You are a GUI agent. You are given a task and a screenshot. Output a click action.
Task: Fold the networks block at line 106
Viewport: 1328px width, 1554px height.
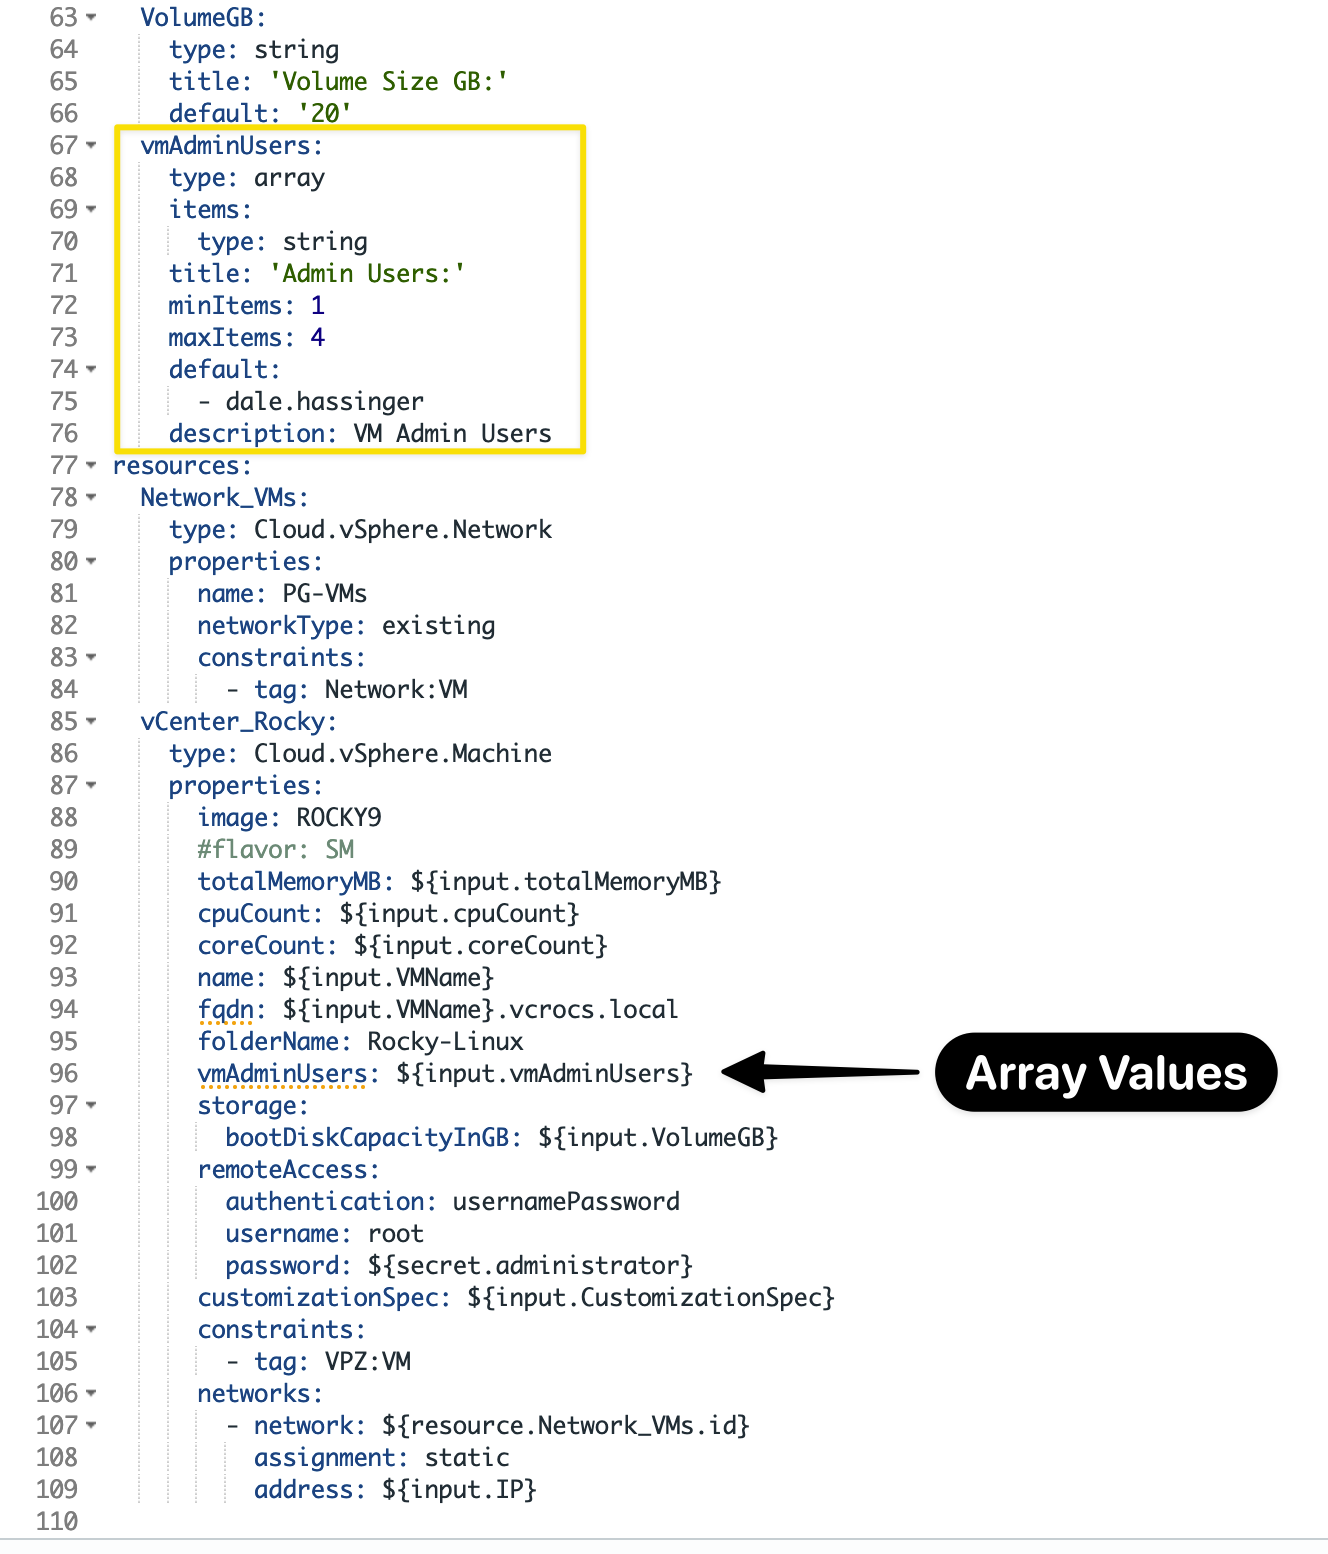point(91,1394)
